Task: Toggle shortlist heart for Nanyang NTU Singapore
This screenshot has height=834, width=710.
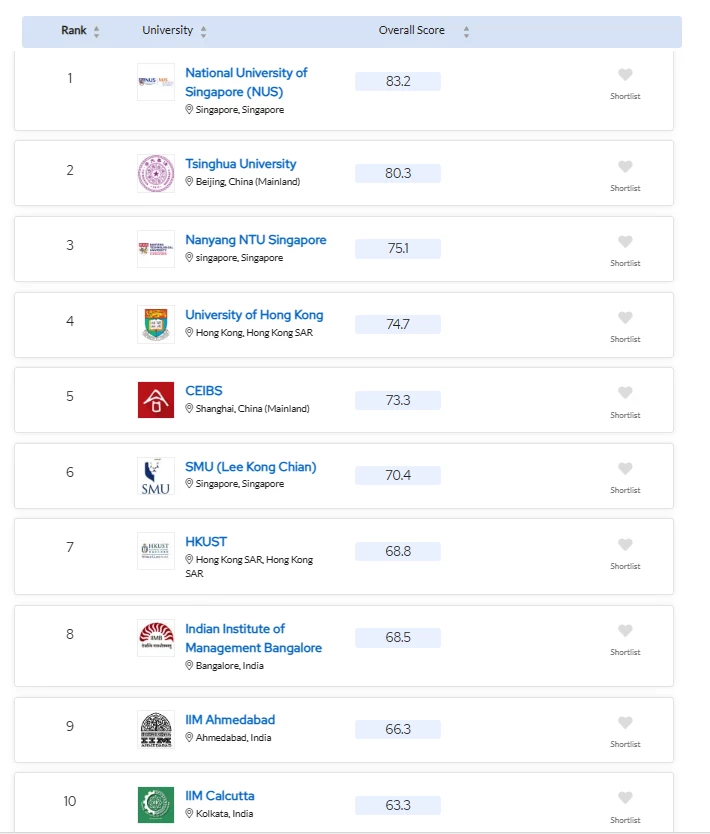Action: [625, 241]
